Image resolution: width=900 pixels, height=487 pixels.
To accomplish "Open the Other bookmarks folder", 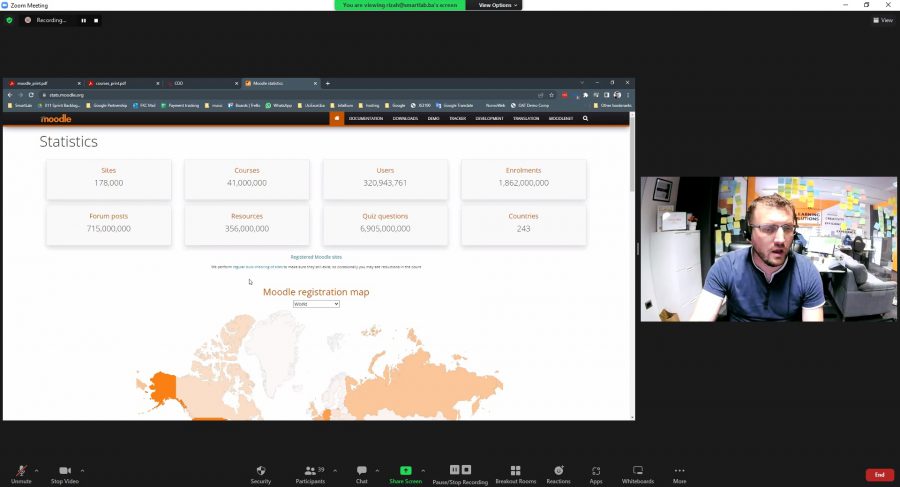I will pos(612,106).
